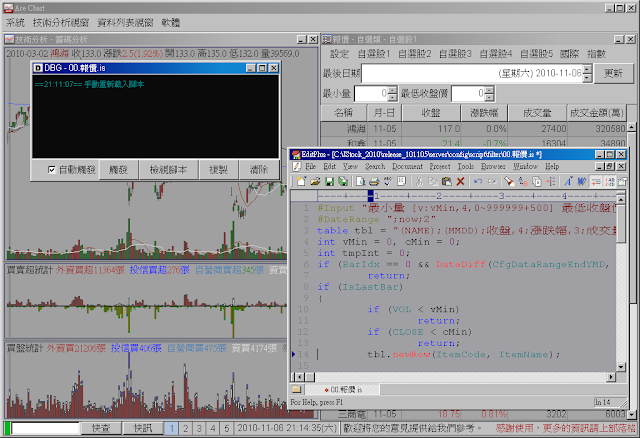
Task: Click quick search input field at bottom
Action: pos(45,428)
